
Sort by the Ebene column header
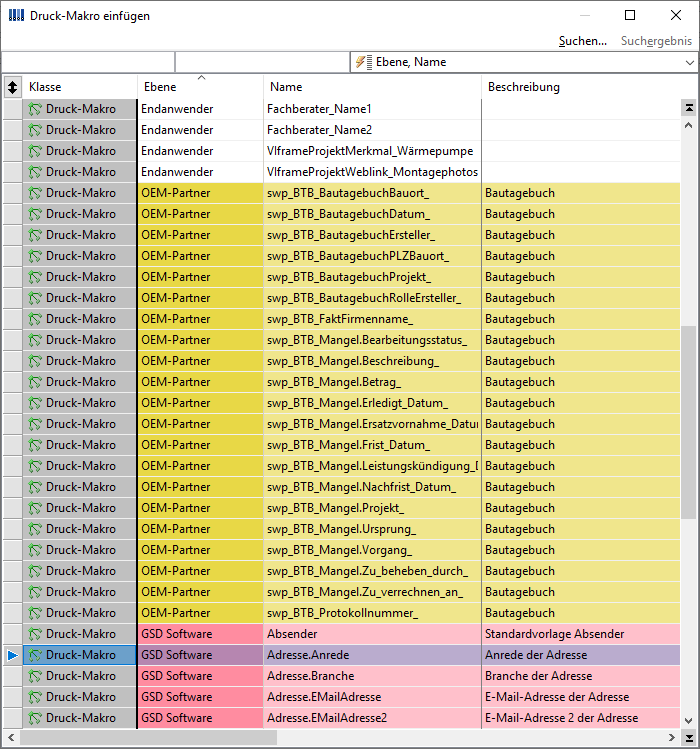200,87
